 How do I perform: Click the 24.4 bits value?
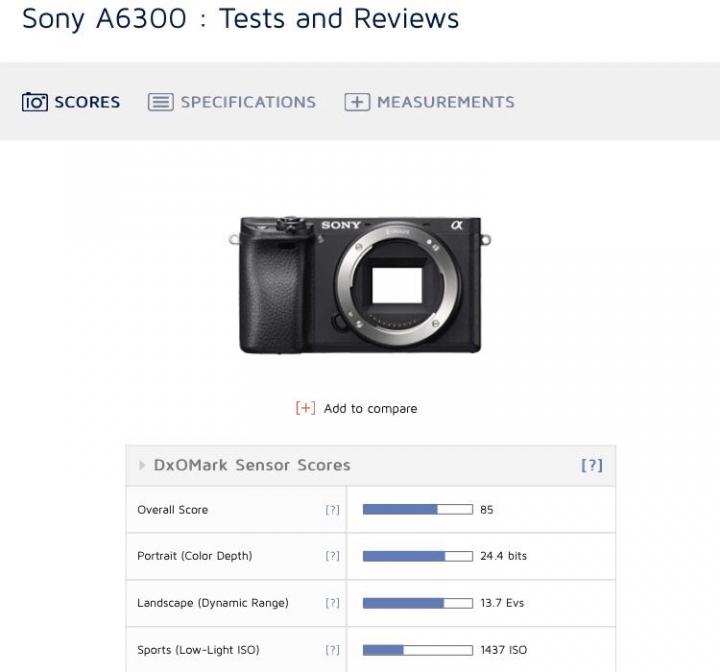(504, 556)
